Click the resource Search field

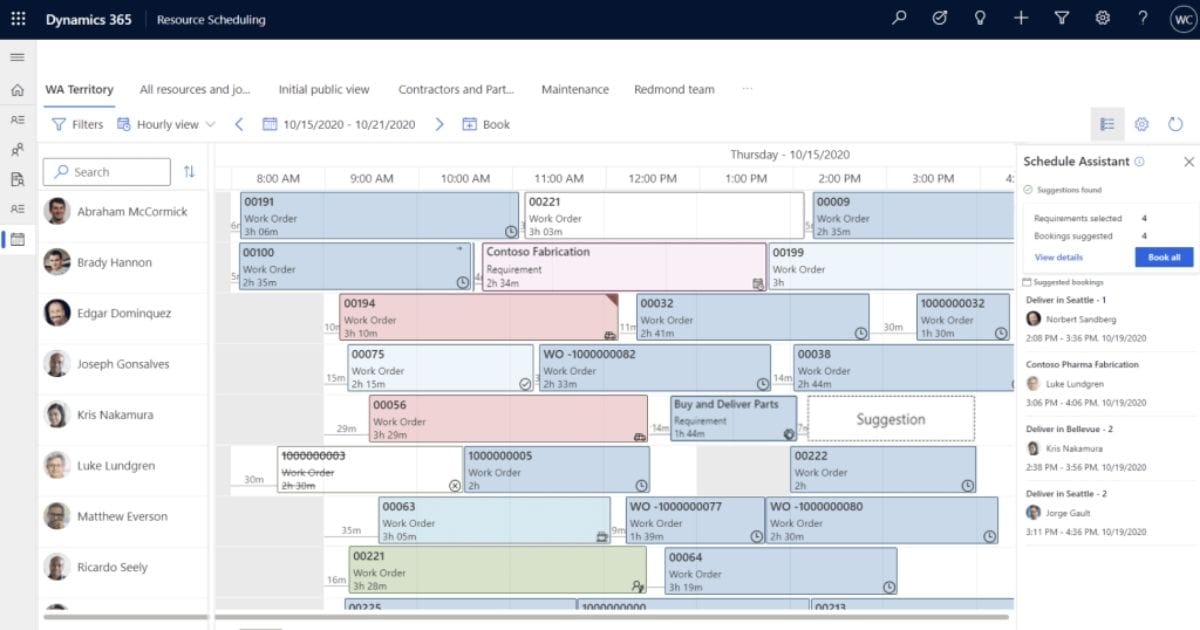107,172
